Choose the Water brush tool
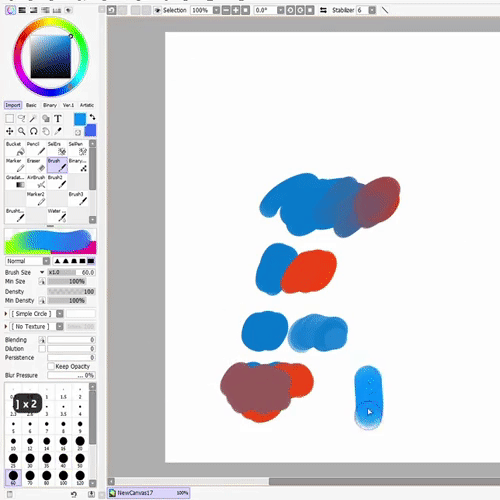 pyautogui.click(x=57, y=215)
